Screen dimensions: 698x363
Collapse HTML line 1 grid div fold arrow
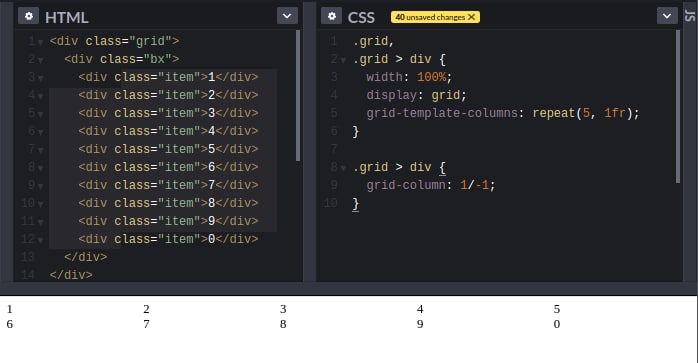pyautogui.click(x=41, y=42)
